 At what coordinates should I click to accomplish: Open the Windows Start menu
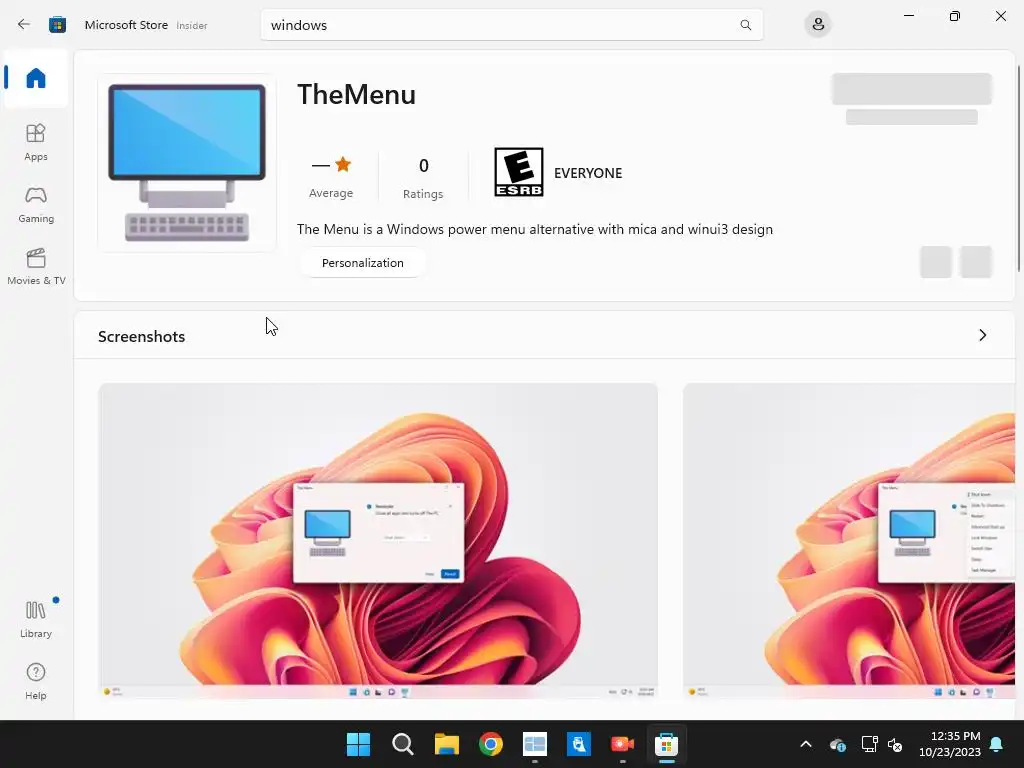click(358, 744)
